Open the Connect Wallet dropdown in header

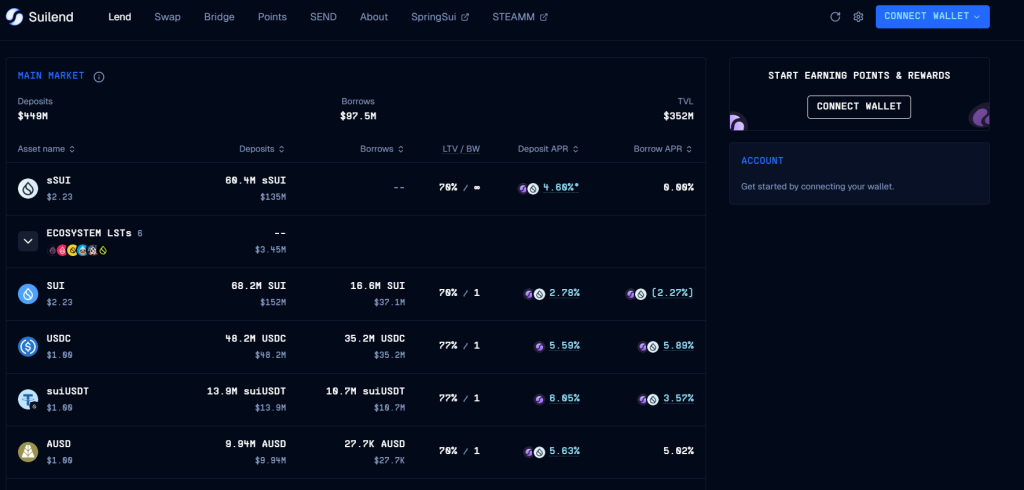pos(933,17)
